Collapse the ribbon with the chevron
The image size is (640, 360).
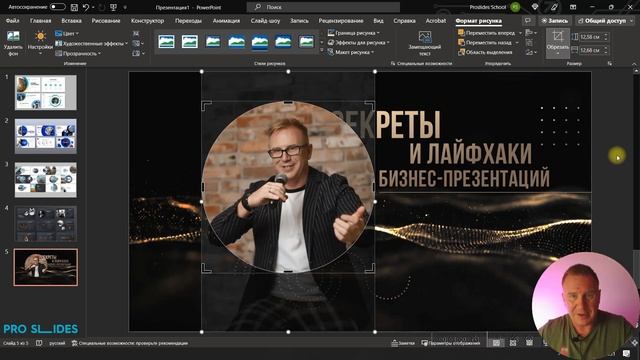click(634, 64)
